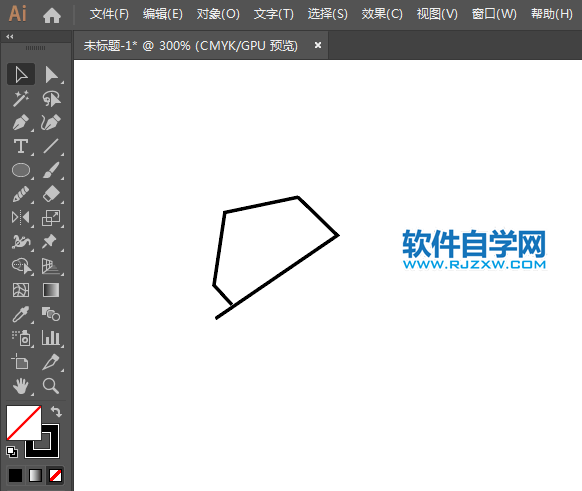Image resolution: width=582 pixels, height=491 pixels.
Task: Select the Column Graph tool
Action: click(52, 338)
